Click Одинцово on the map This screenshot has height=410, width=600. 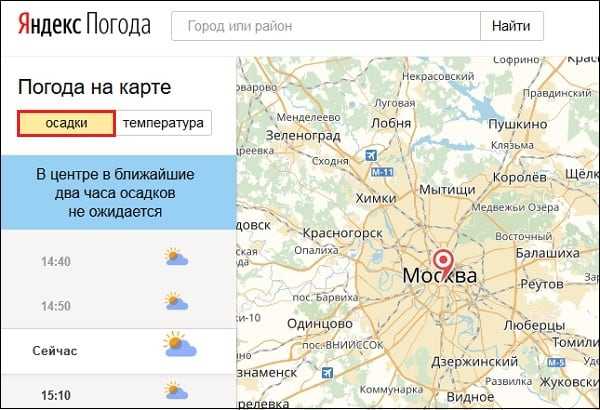(x=320, y=324)
